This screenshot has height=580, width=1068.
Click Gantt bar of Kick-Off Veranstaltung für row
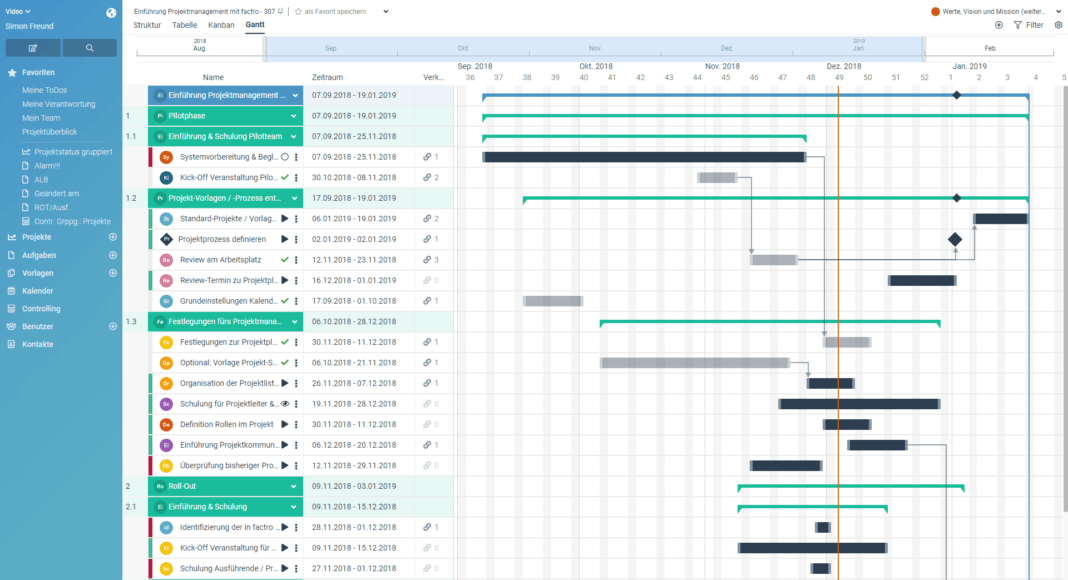pos(813,548)
